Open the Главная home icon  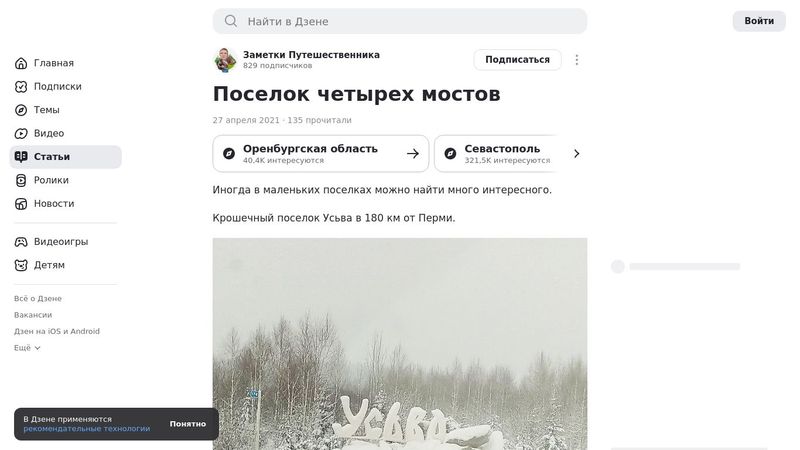(x=21, y=63)
